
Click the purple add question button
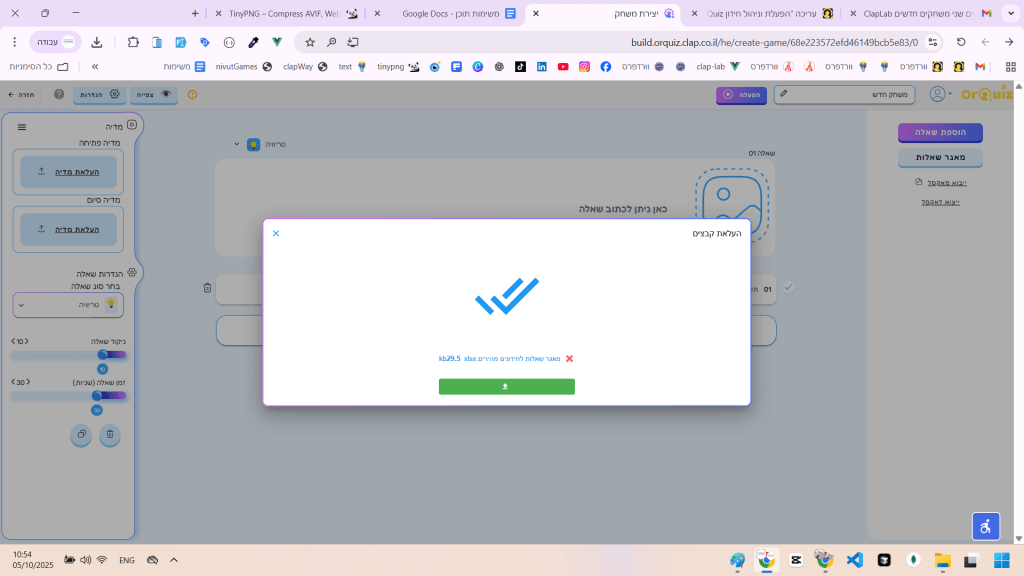point(939,132)
